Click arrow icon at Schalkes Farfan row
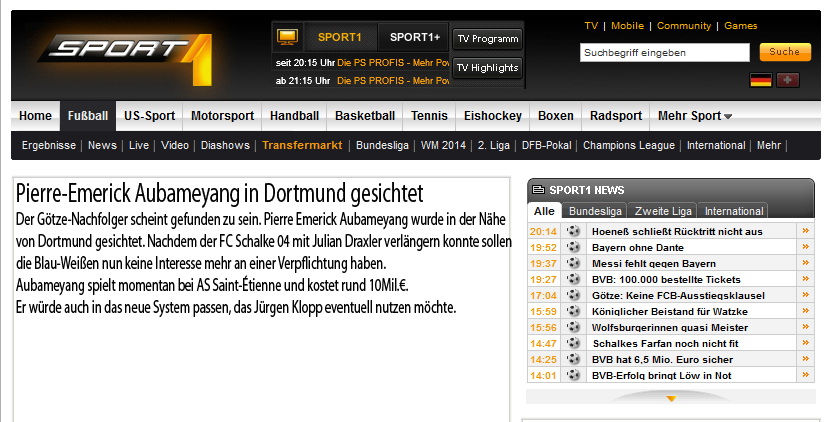Viewport: 833px width, 422px height. (805, 342)
